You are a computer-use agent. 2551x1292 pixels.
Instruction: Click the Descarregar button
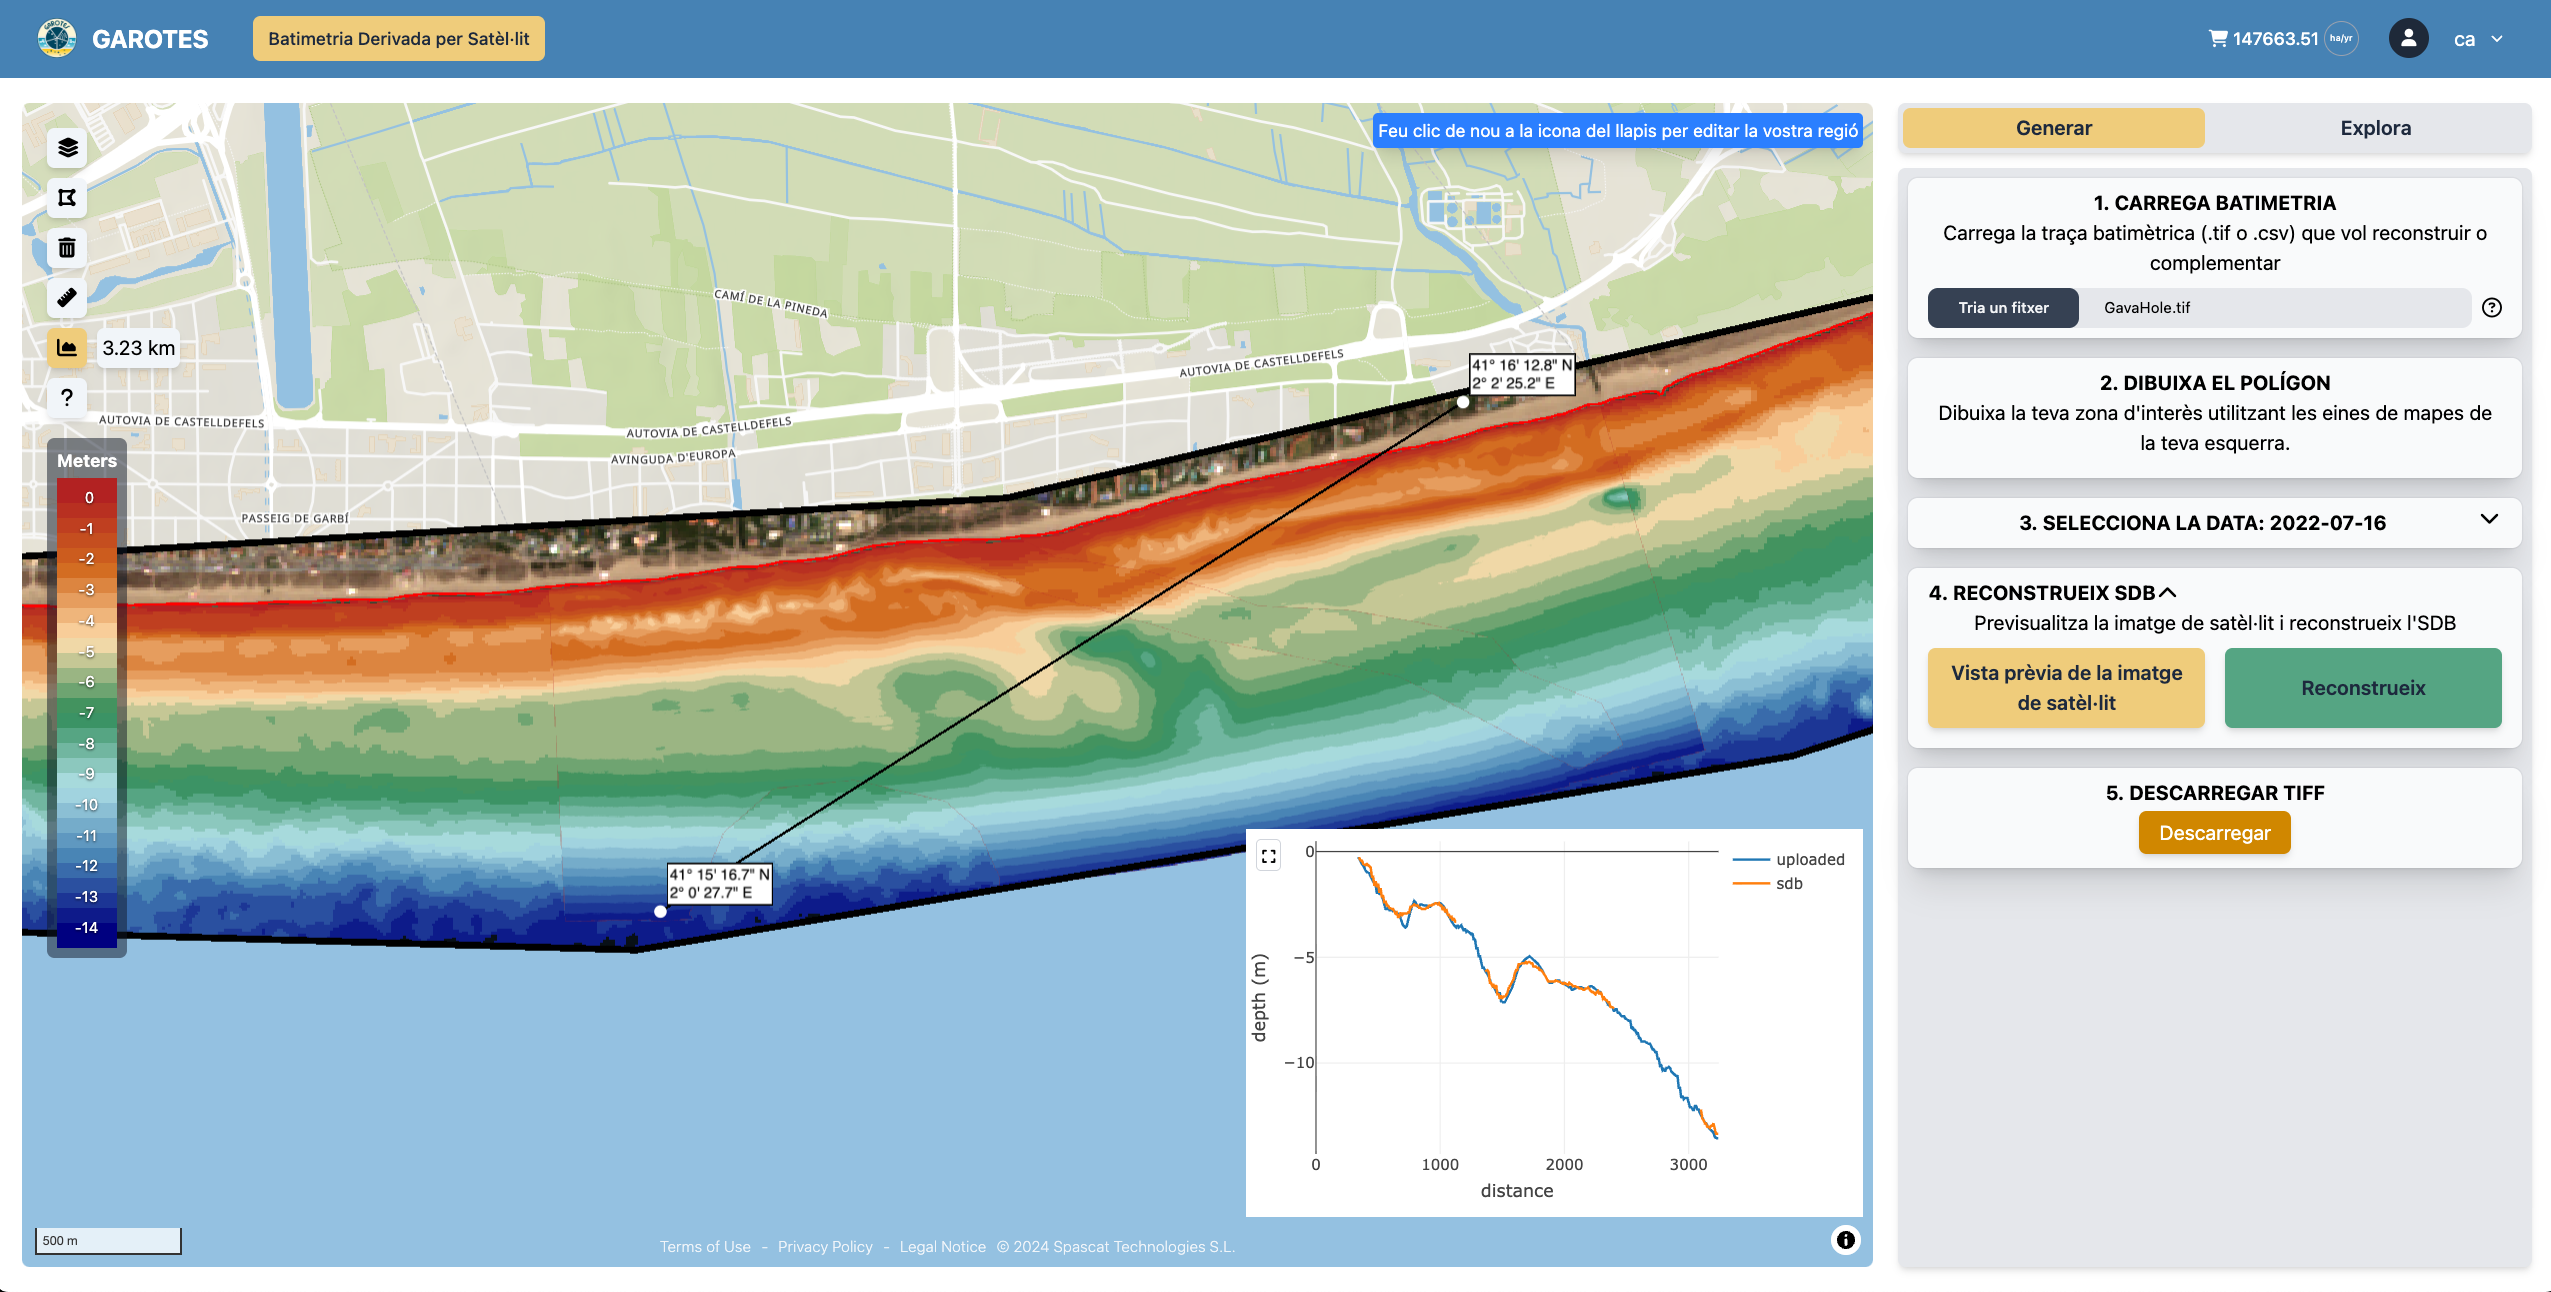pos(2214,833)
